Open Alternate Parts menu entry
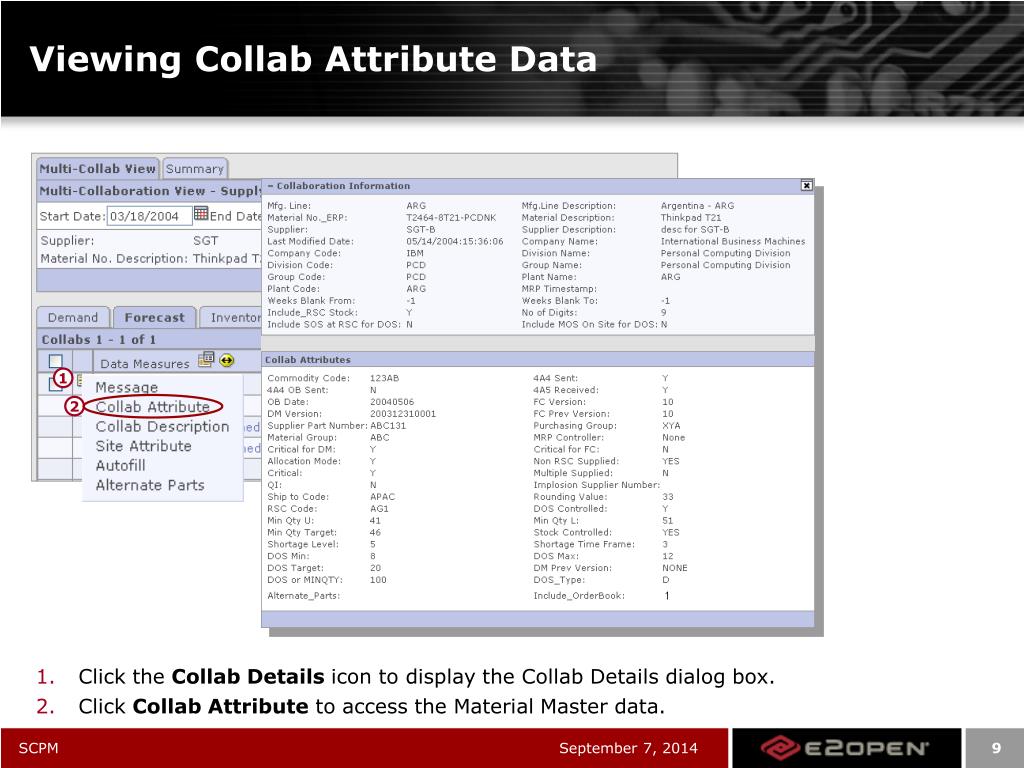The image size is (1024, 768). click(x=150, y=485)
